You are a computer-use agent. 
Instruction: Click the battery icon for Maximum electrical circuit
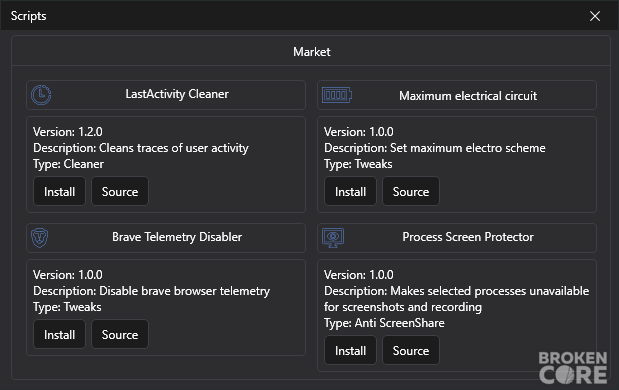[x=337, y=95]
